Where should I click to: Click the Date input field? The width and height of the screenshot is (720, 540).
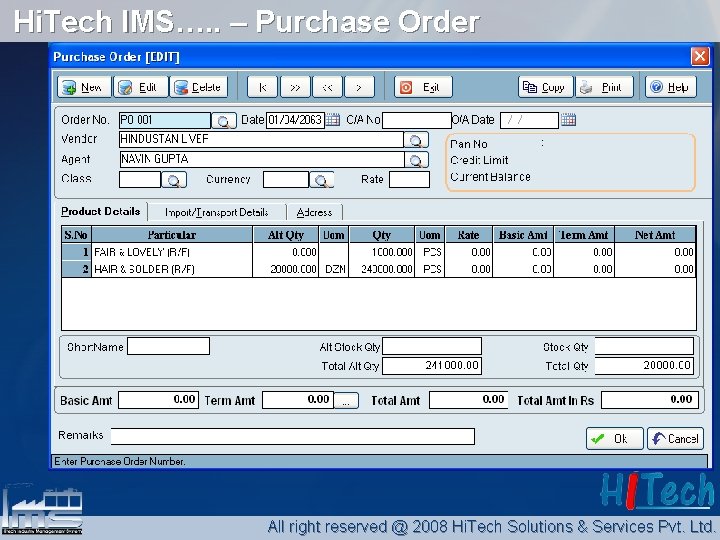click(x=295, y=120)
